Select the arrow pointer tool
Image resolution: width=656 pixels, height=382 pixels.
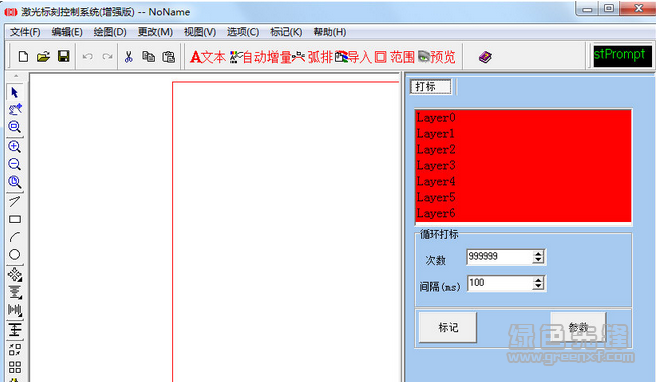15,92
